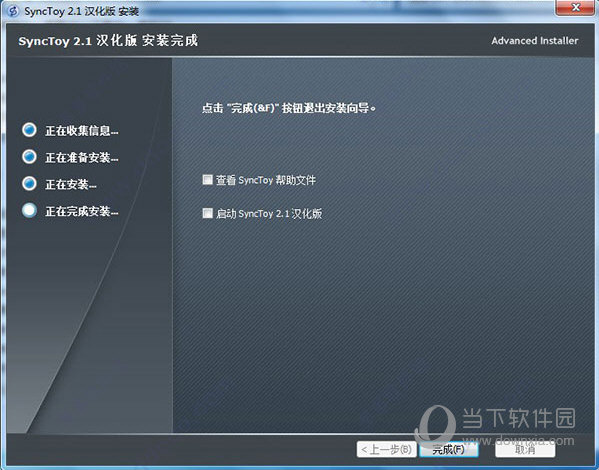Click the 取消 cancel button
The height and width of the screenshot is (470, 599).
[525, 449]
